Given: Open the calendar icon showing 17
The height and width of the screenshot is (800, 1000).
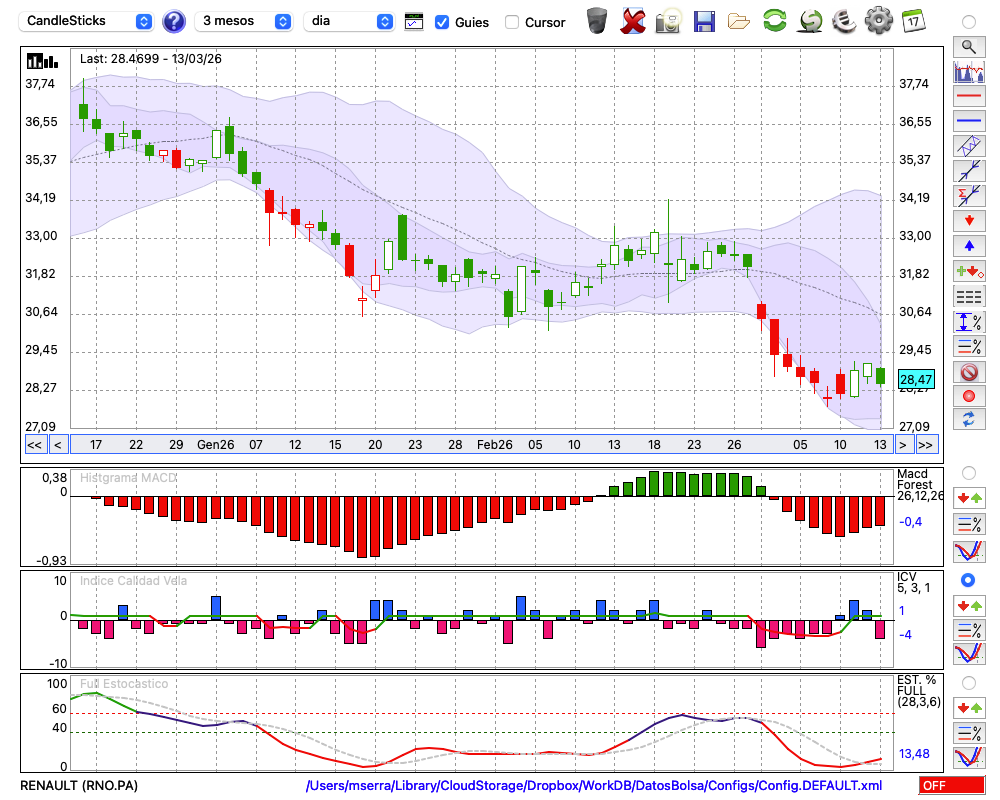Looking at the screenshot, I should click(912, 20).
